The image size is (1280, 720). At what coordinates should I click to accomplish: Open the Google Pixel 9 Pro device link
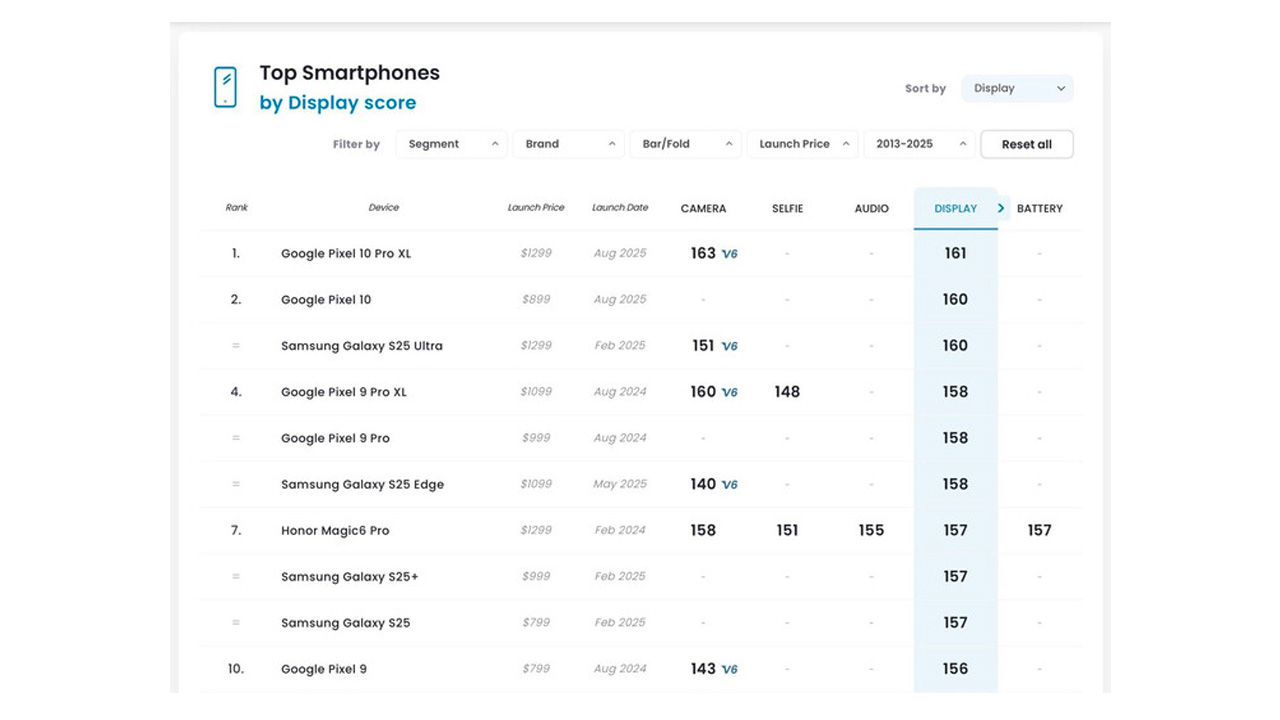335,438
